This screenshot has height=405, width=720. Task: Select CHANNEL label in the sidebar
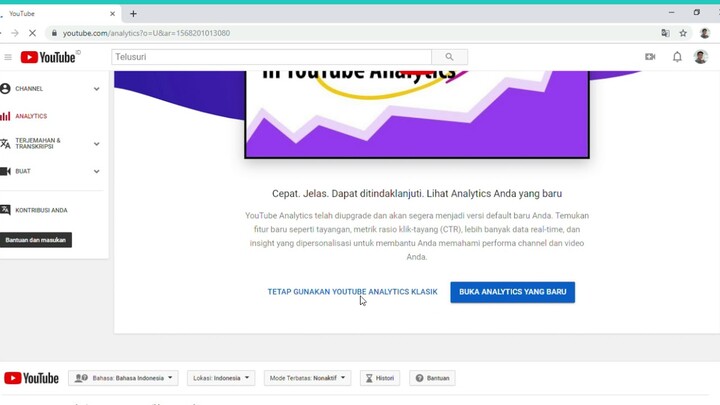click(29, 89)
